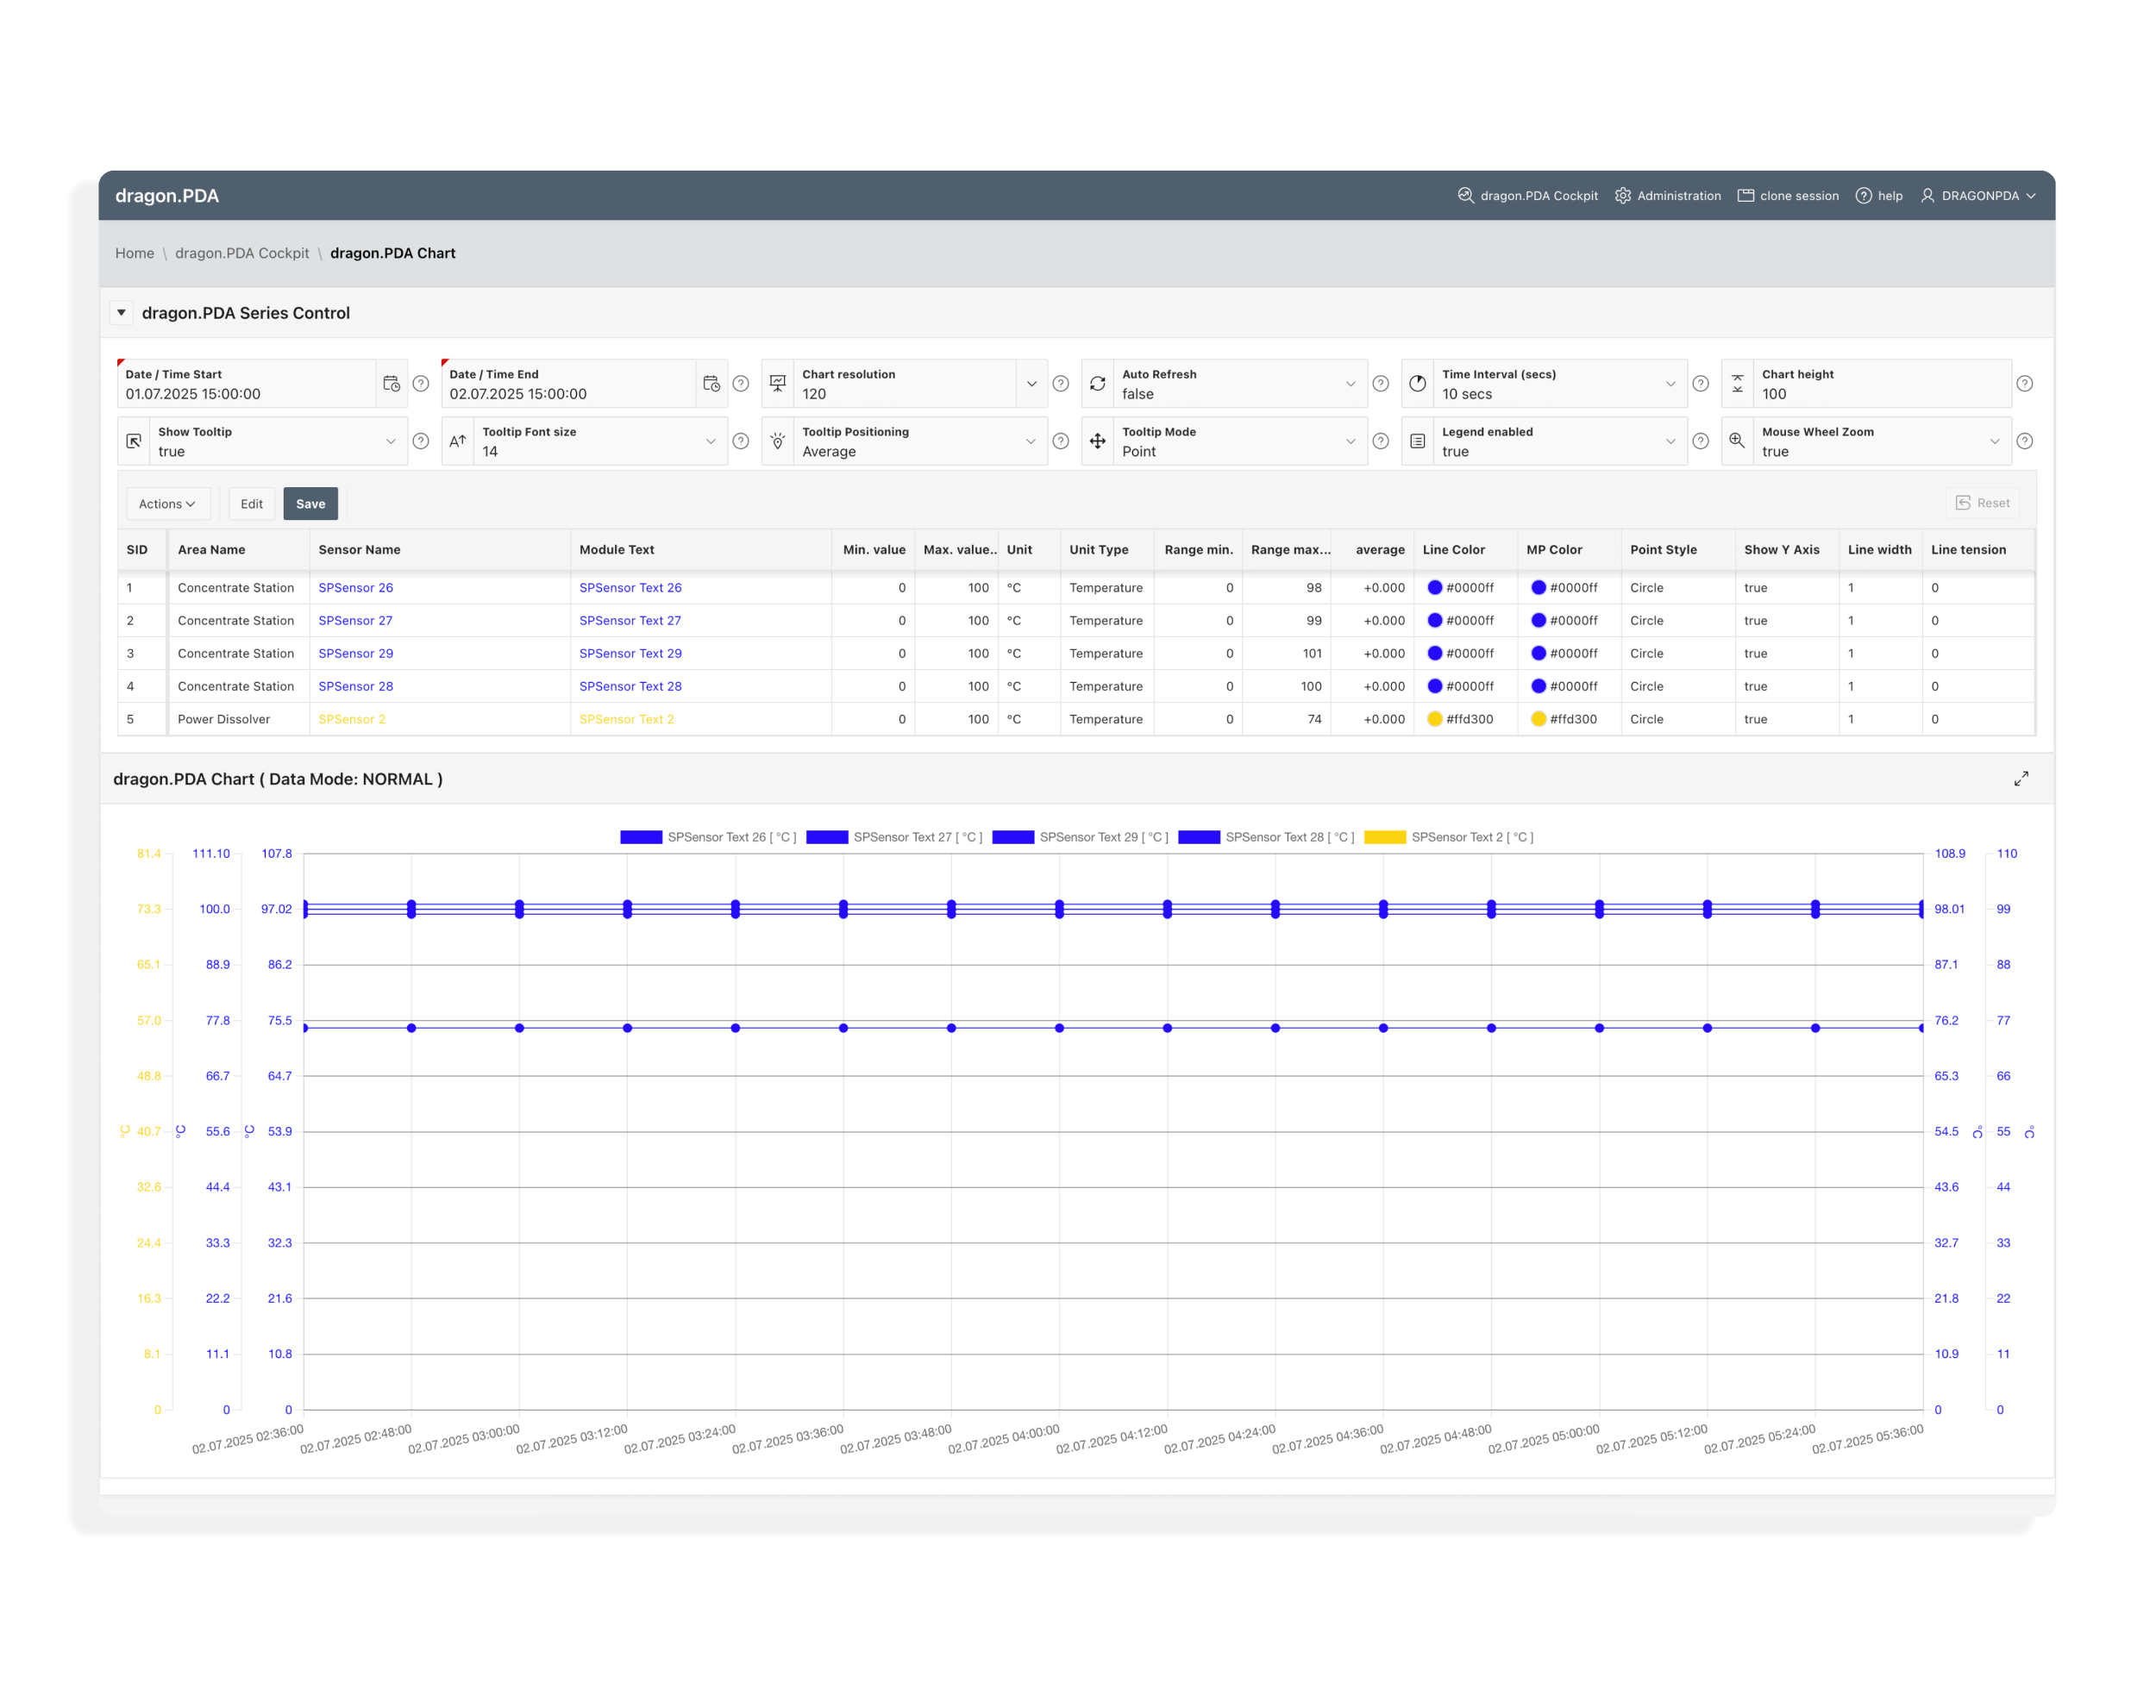Click the yellow #ffd300 Line Color swatch
The width and height of the screenshot is (2156, 1708).
coord(1435,719)
